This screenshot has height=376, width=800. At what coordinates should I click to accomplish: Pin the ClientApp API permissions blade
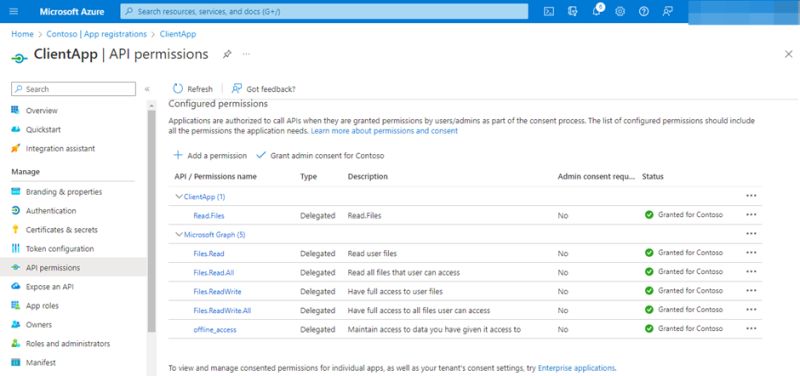click(227, 54)
